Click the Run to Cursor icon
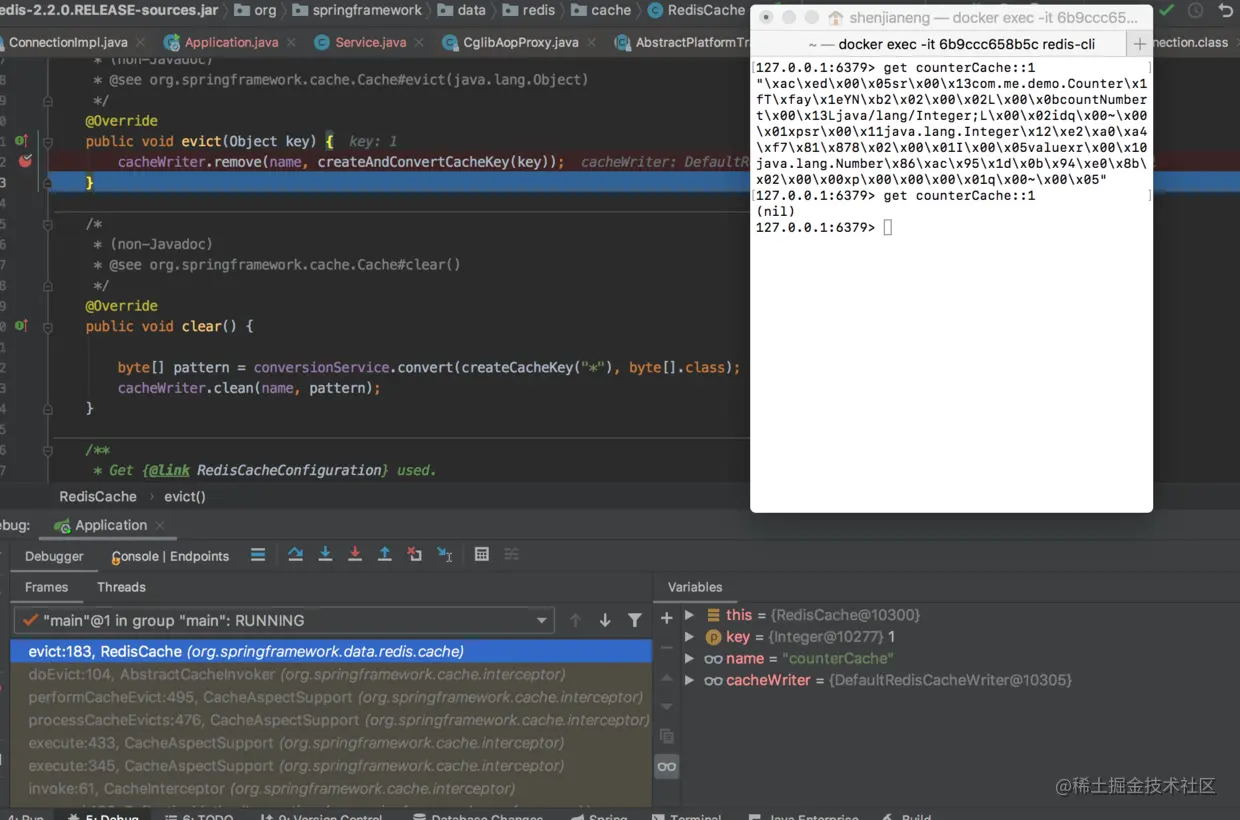The width and height of the screenshot is (1240, 820). 445,554
